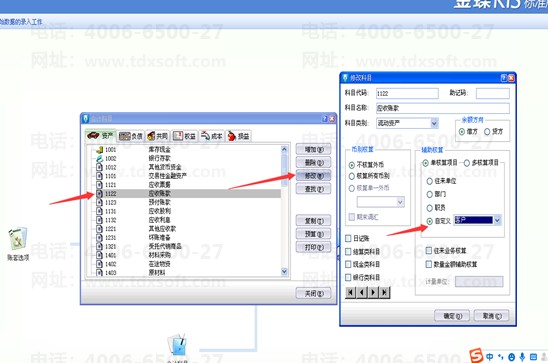
Task: Click the document icon of account 1121
Action: (99, 184)
